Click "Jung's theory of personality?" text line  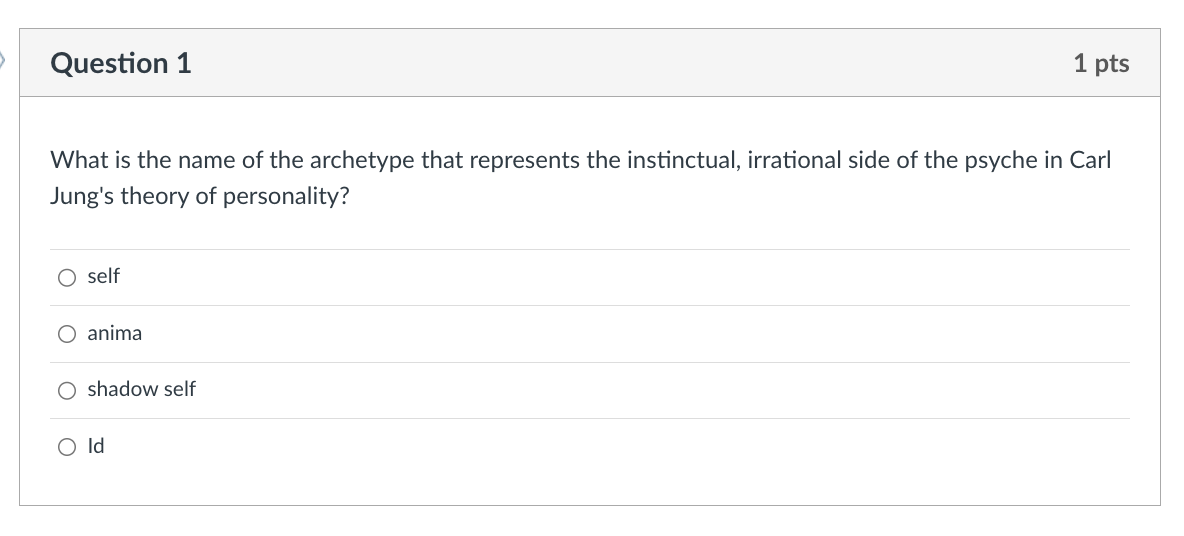(200, 197)
